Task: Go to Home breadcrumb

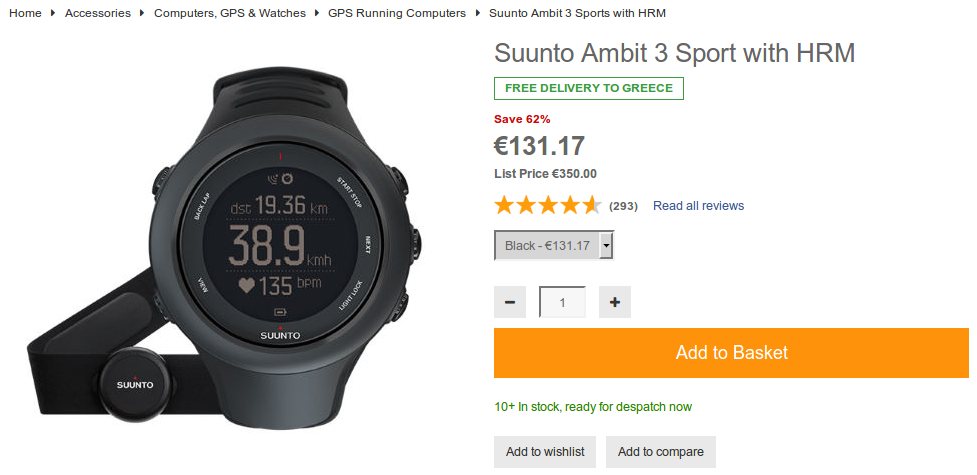Action: coord(26,13)
